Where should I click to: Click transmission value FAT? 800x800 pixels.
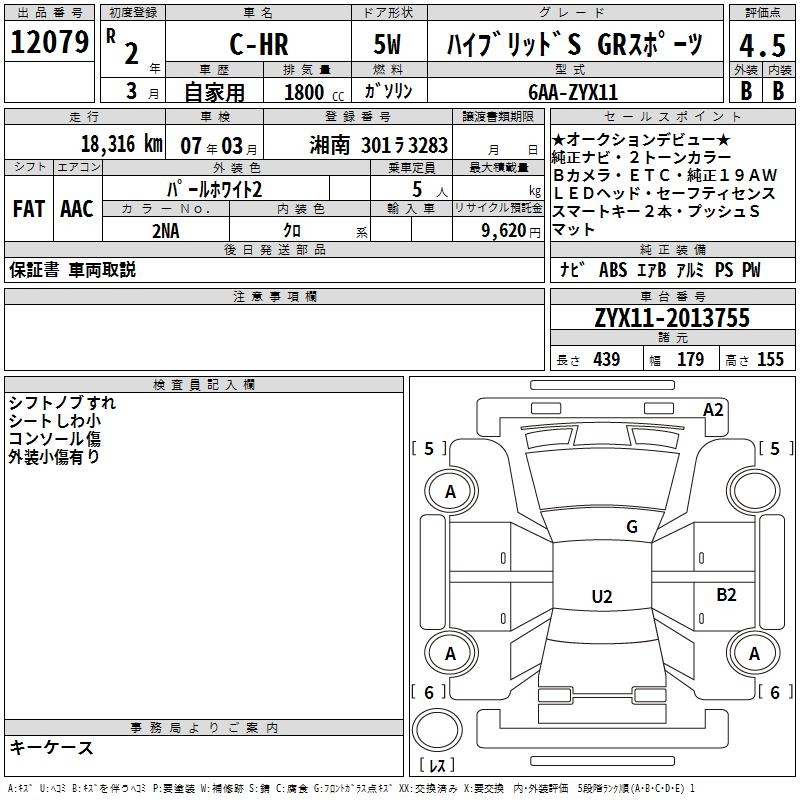coord(29,209)
